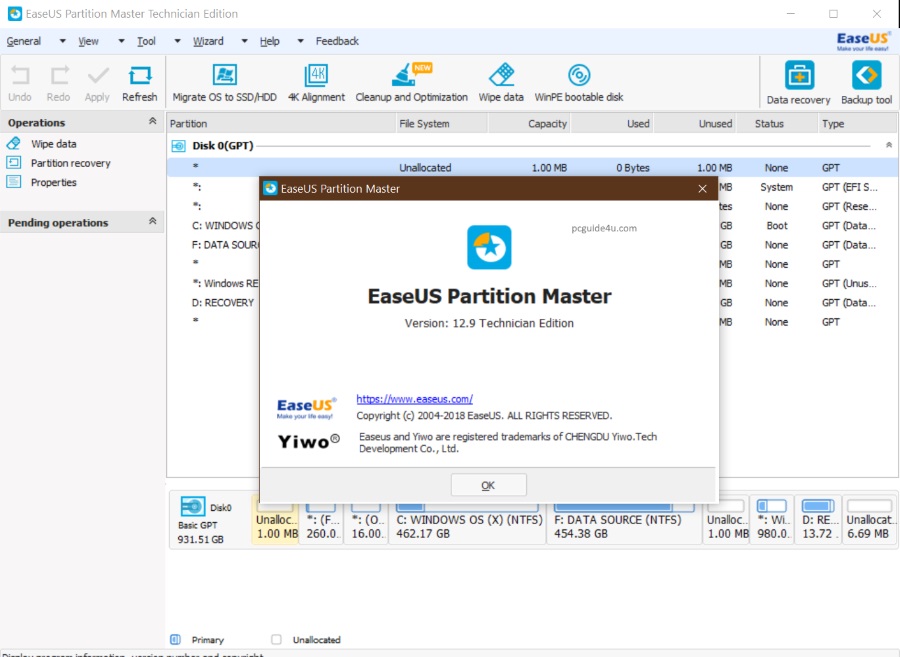The width and height of the screenshot is (900, 657).
Task: Select Partition recovery in Operations panel
Action: 71,164
